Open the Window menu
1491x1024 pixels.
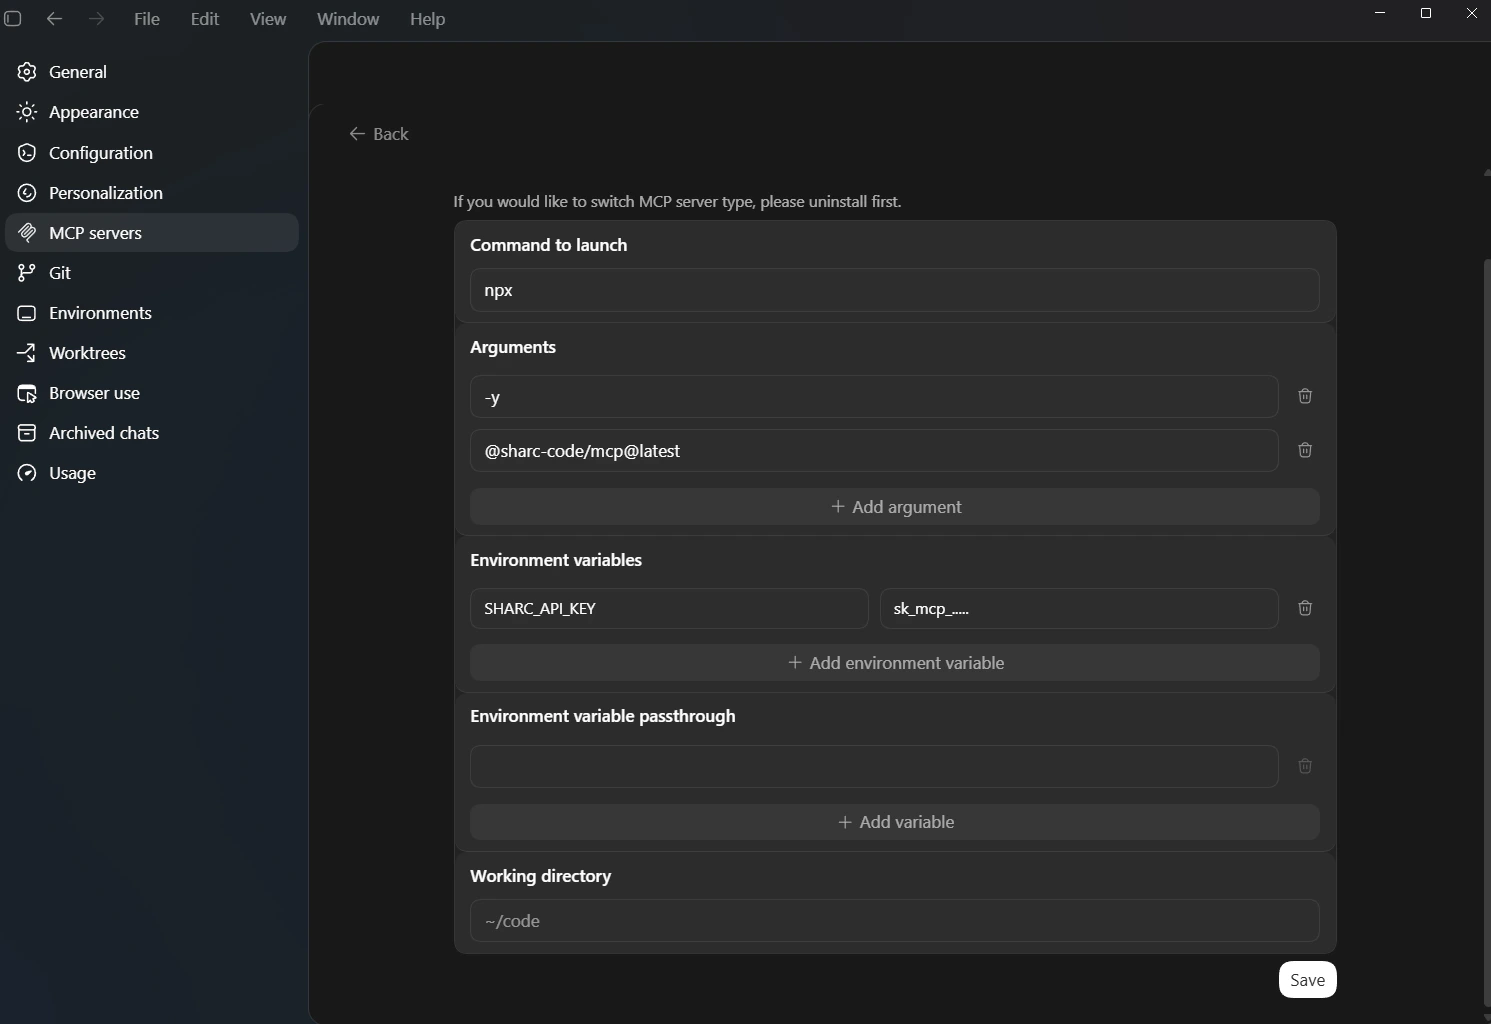pyautogui.click(x=348, y=19)
